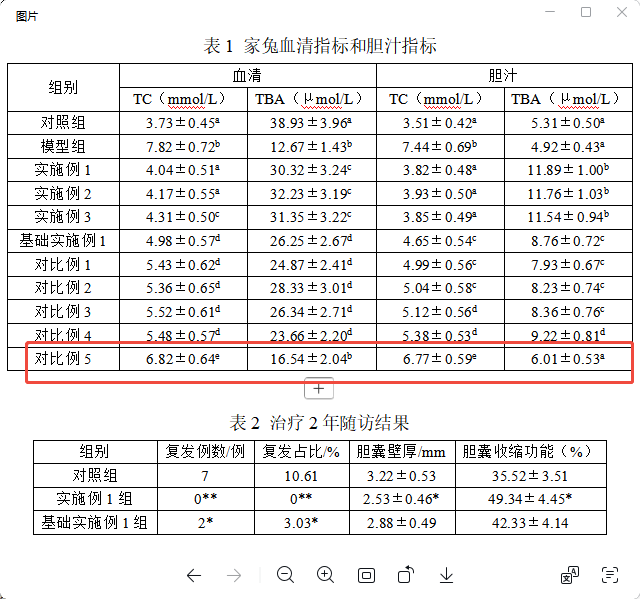This screenshot has height=599, width=640.
Task: Click the value 16.54±2.04 cell
Action: tap(311, 359)
